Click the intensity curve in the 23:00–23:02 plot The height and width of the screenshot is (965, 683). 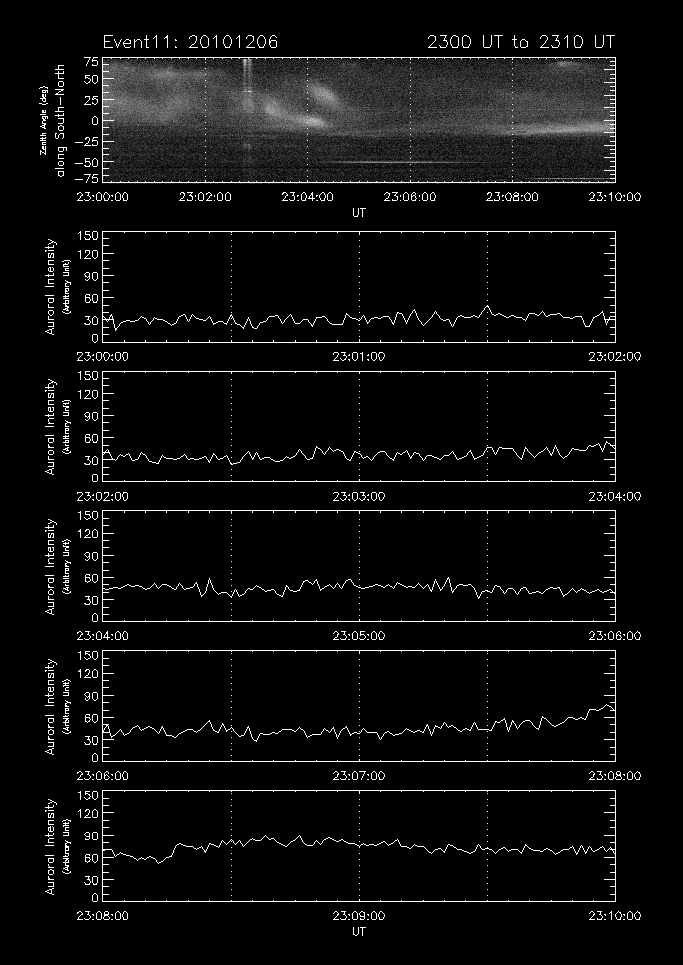(359, 319)
